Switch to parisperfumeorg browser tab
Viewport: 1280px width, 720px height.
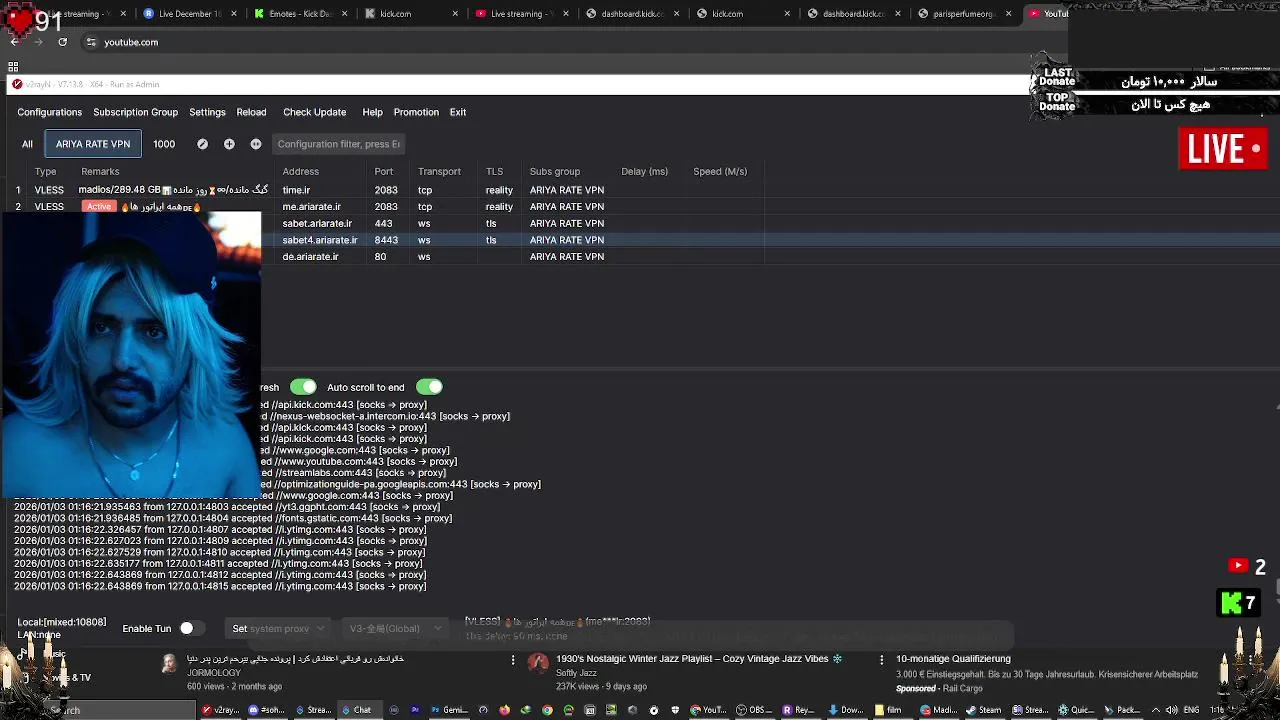pyautogui.click(x=964, y=14)
